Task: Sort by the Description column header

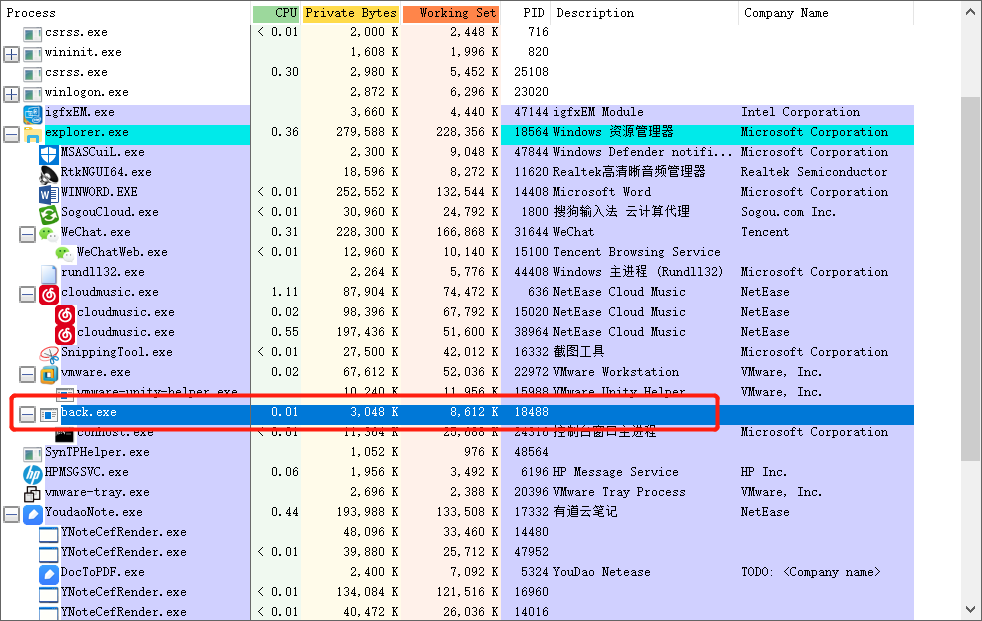Action: coord(645,13)
